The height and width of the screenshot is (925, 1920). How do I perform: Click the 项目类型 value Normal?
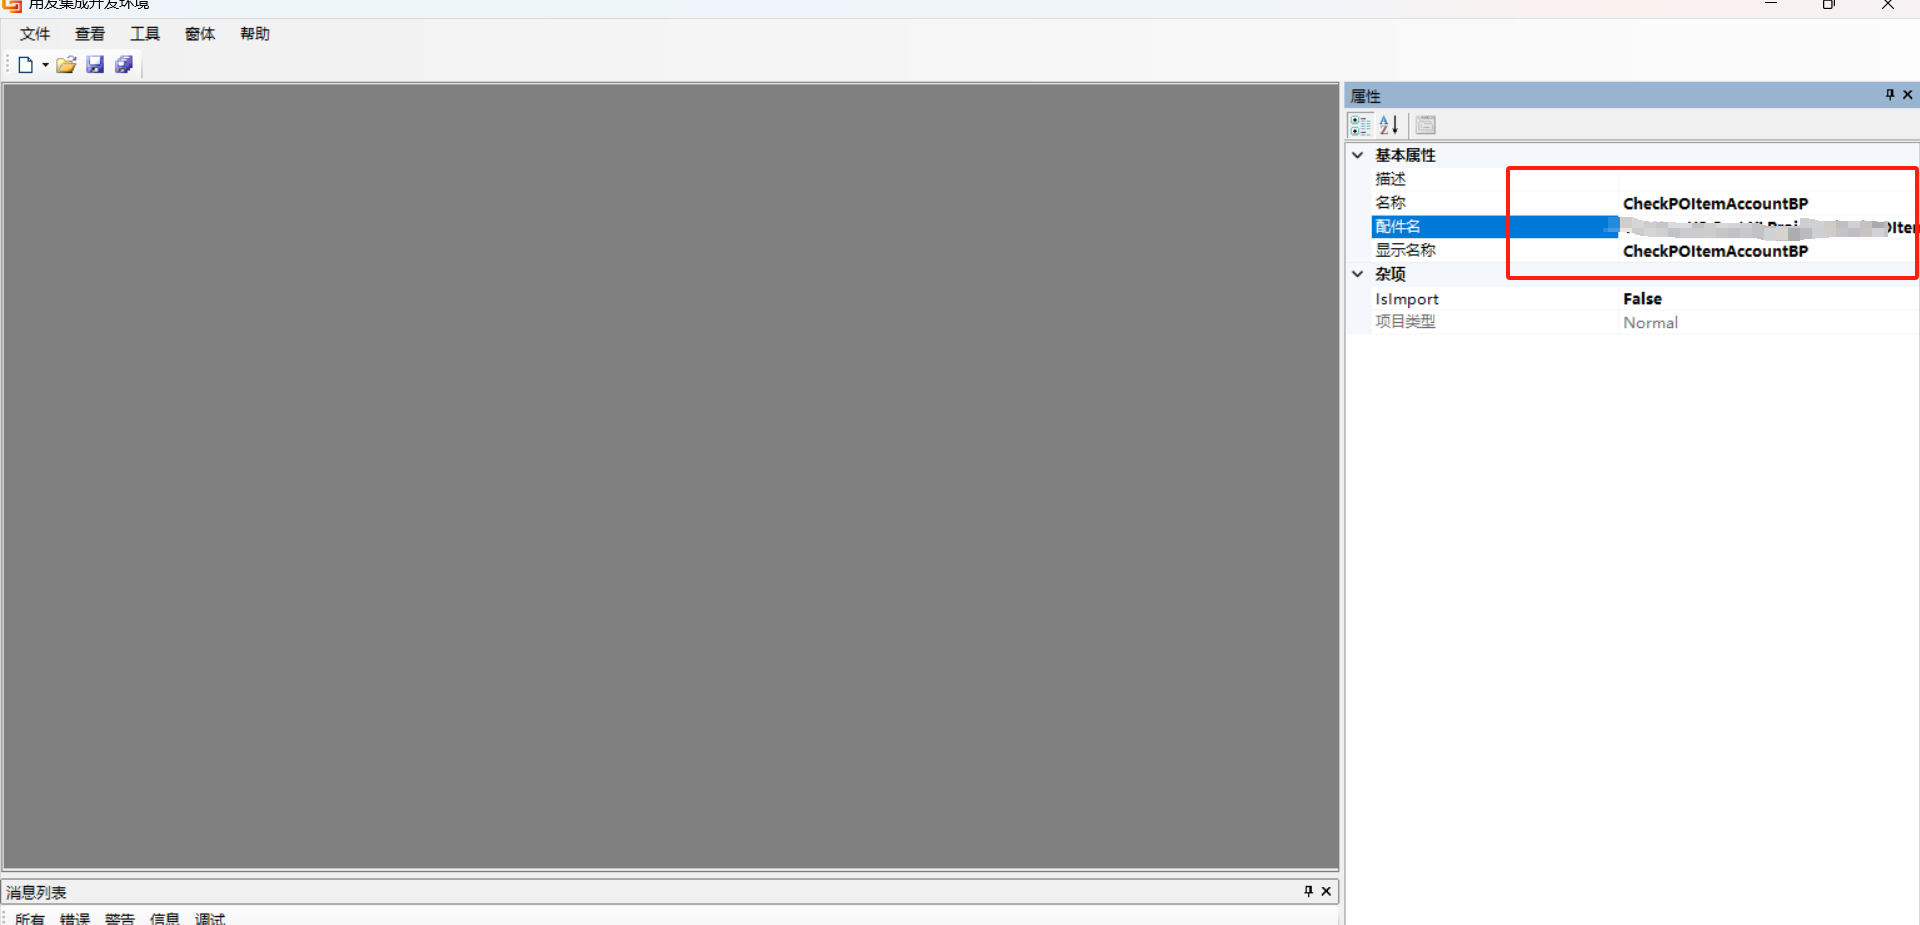click(x=1650, y=323)
